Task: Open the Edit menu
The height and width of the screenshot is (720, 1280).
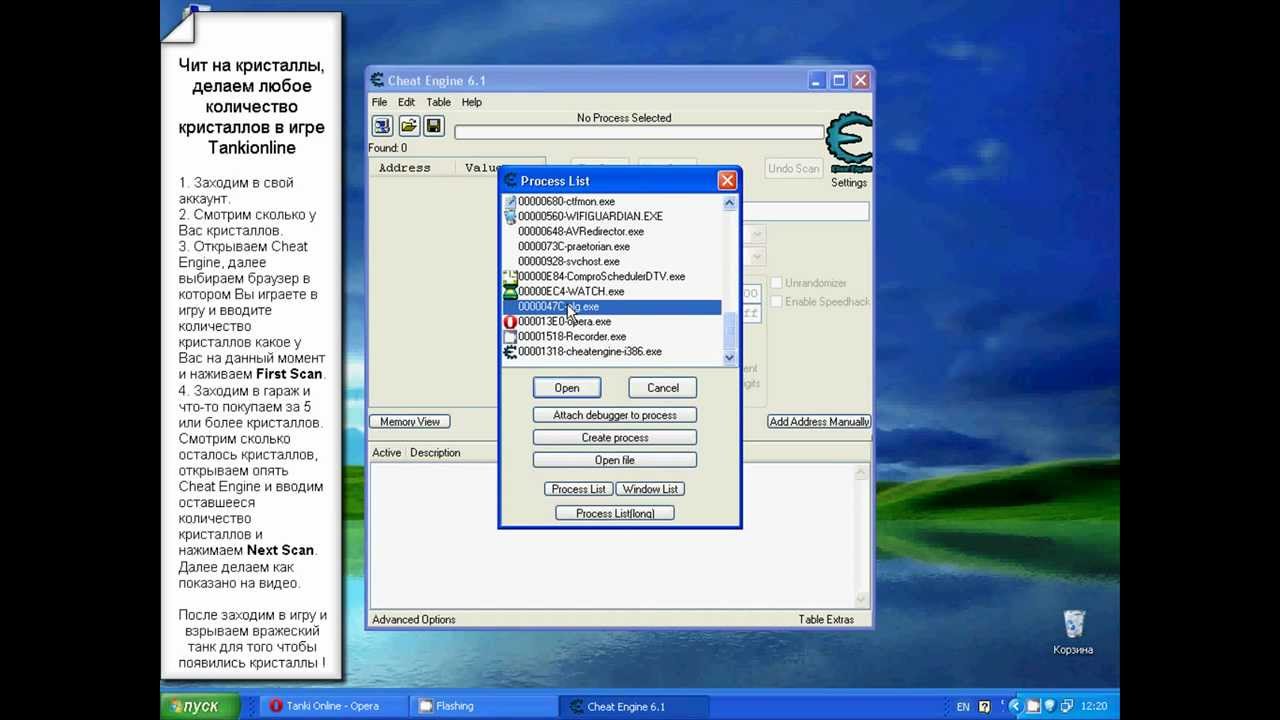Action: tap(406, 102)
